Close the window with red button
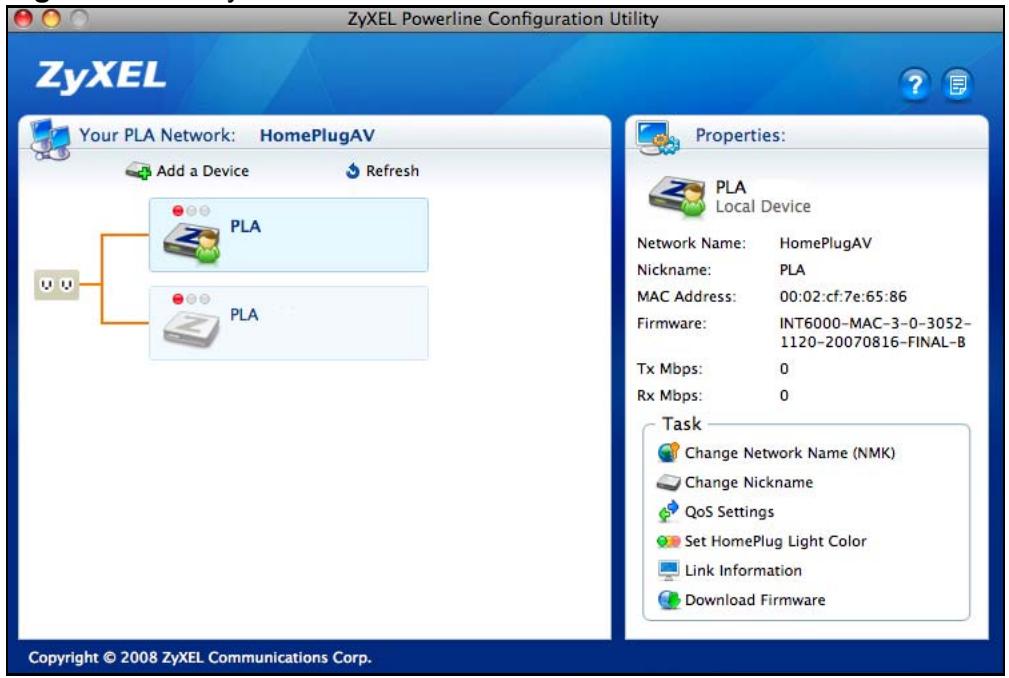 click(x=23, y=19)
